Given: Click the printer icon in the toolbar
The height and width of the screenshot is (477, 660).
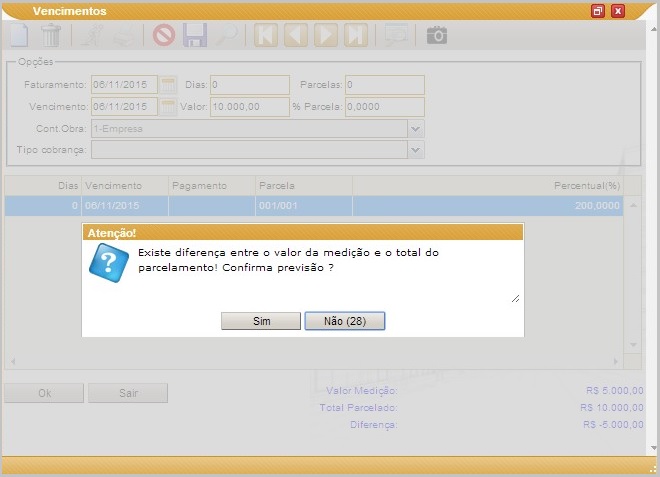Looking at the screenshot, I should coord(125,36).
